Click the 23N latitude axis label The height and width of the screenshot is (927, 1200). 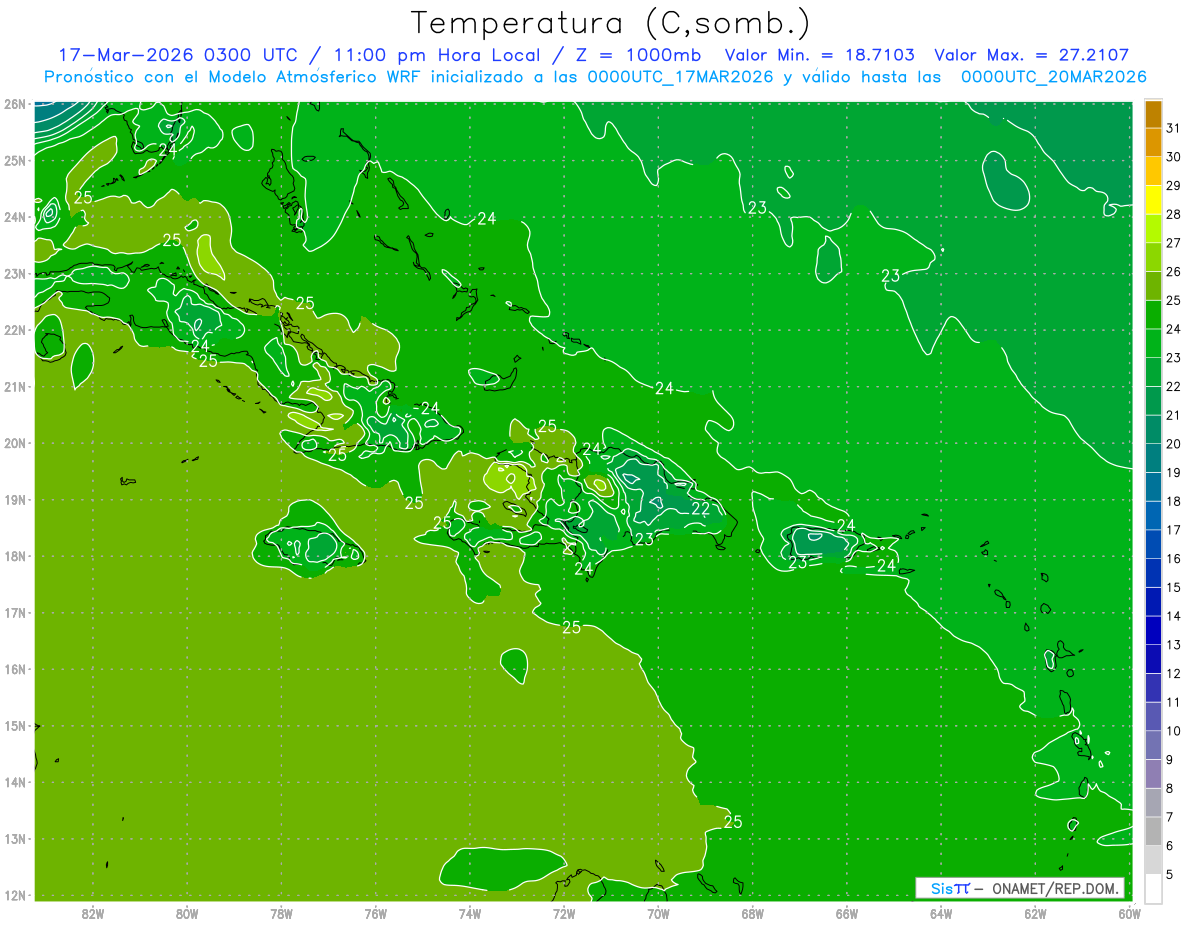[14, 273]
